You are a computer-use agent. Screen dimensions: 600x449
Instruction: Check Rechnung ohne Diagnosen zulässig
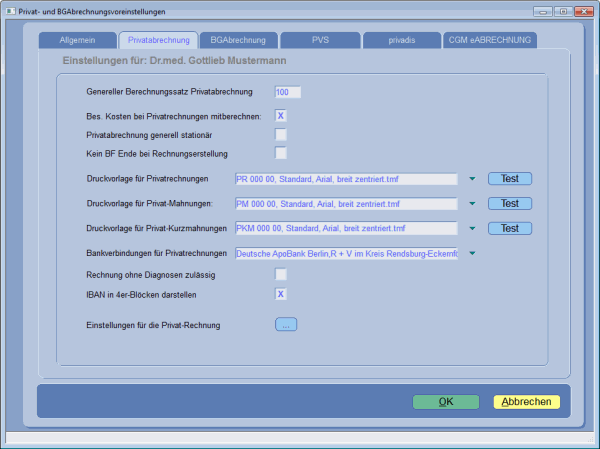point(281,274)
